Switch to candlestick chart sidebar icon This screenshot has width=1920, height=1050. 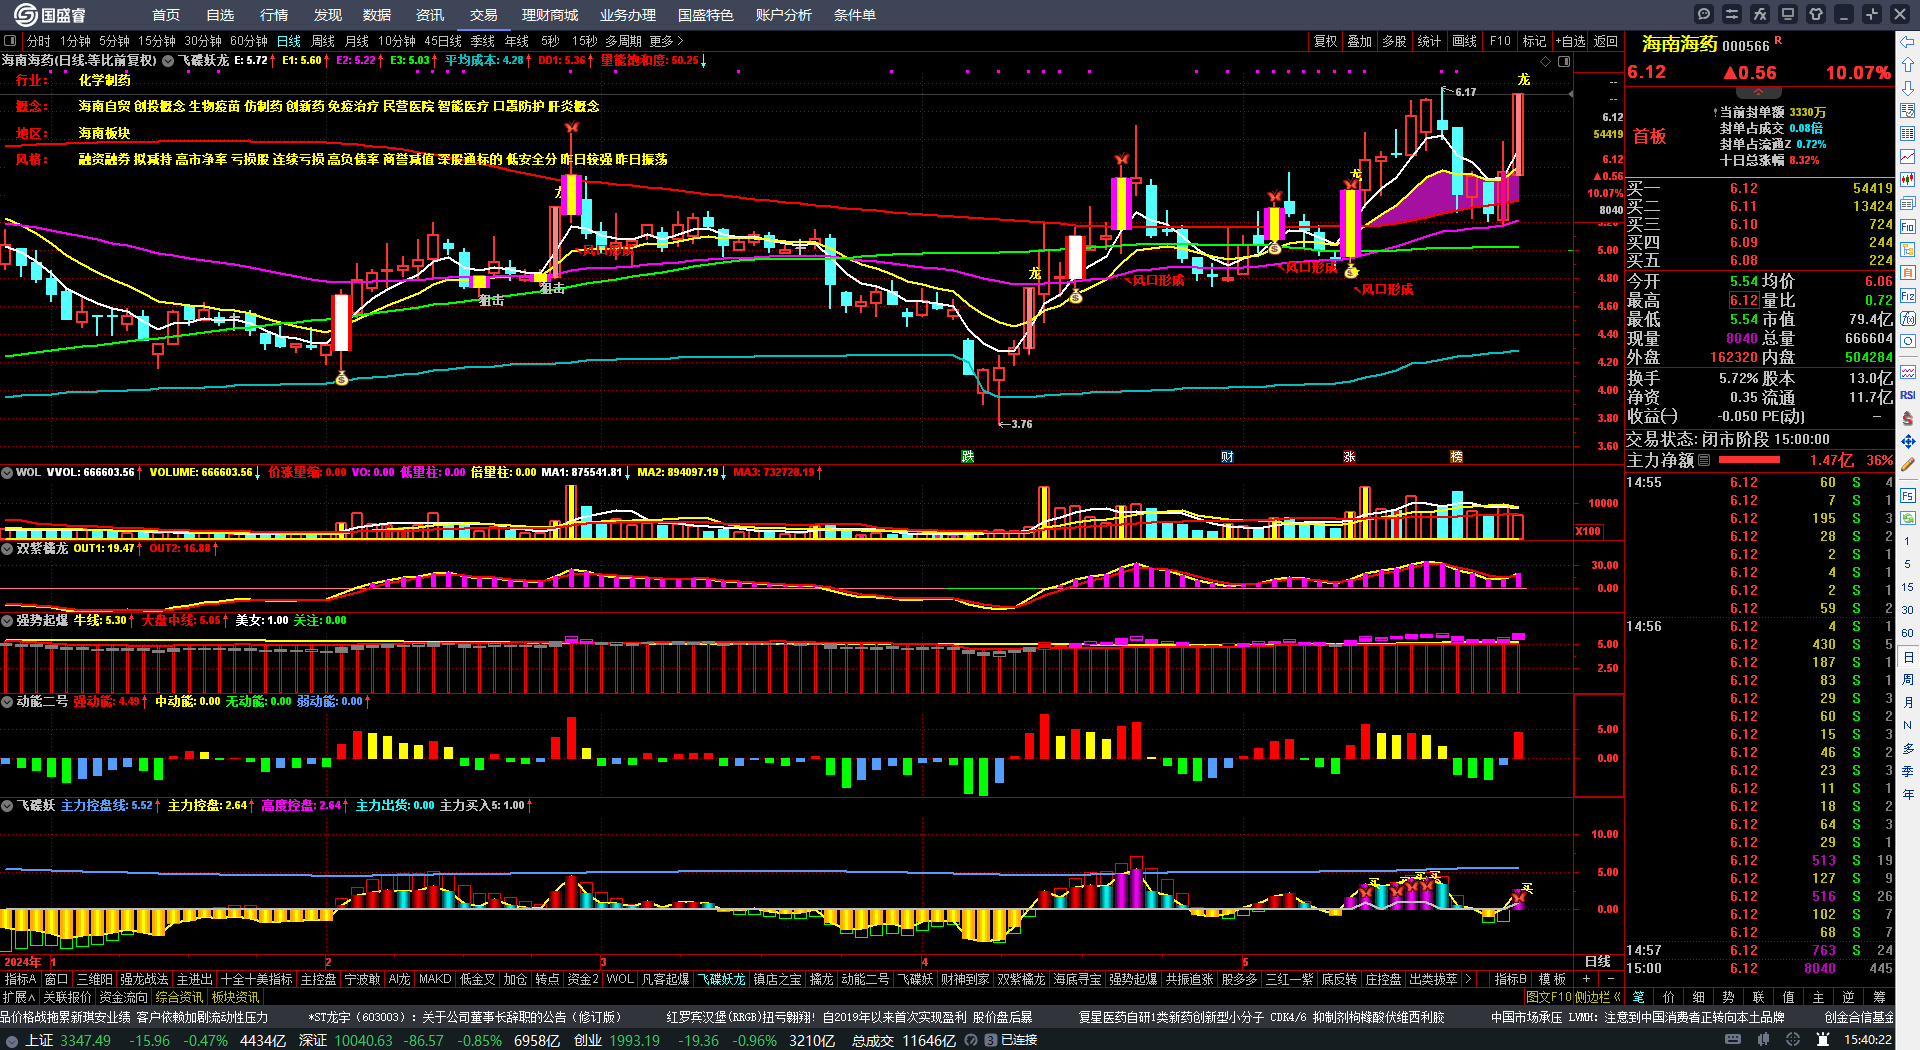point(1908,180)
